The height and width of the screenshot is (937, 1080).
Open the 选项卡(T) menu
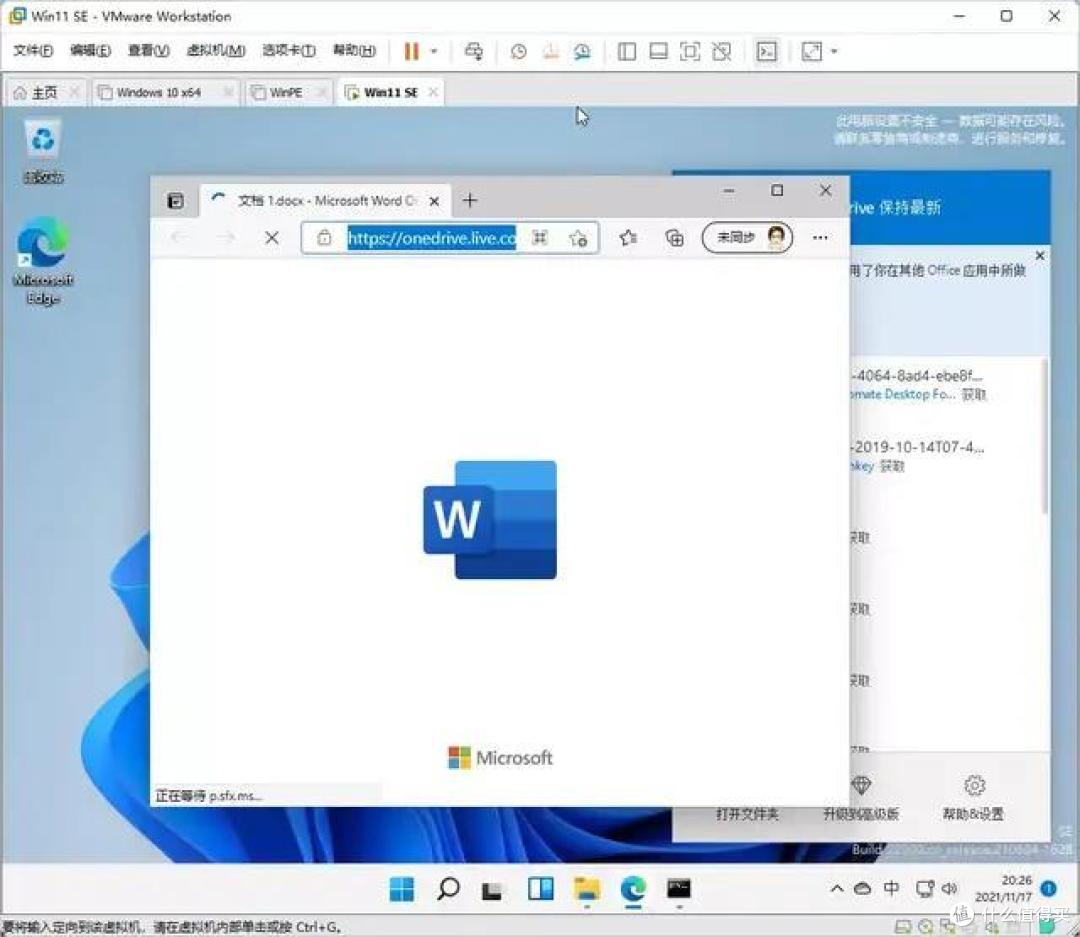pyautogui.click(x=289, y=50)
